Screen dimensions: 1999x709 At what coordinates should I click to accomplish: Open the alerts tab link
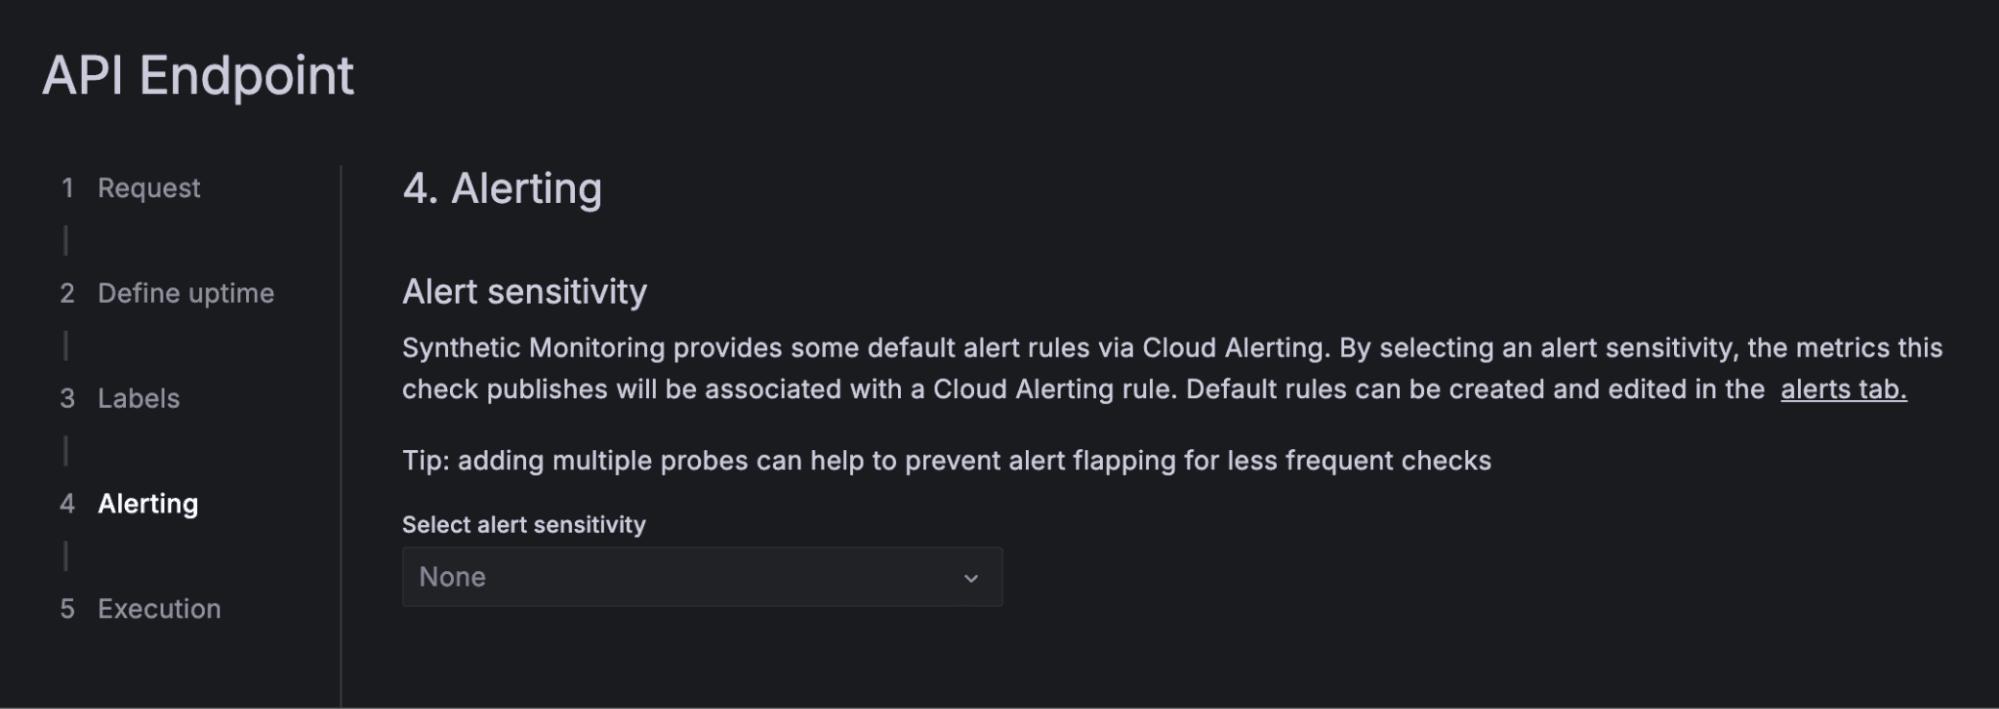click(x=1844, y=390)
